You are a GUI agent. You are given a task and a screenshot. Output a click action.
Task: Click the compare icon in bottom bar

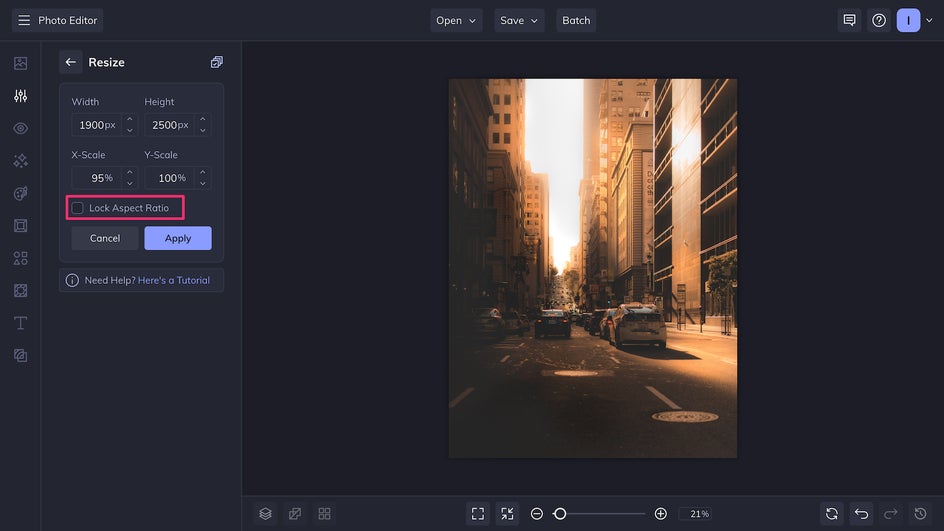295,514
